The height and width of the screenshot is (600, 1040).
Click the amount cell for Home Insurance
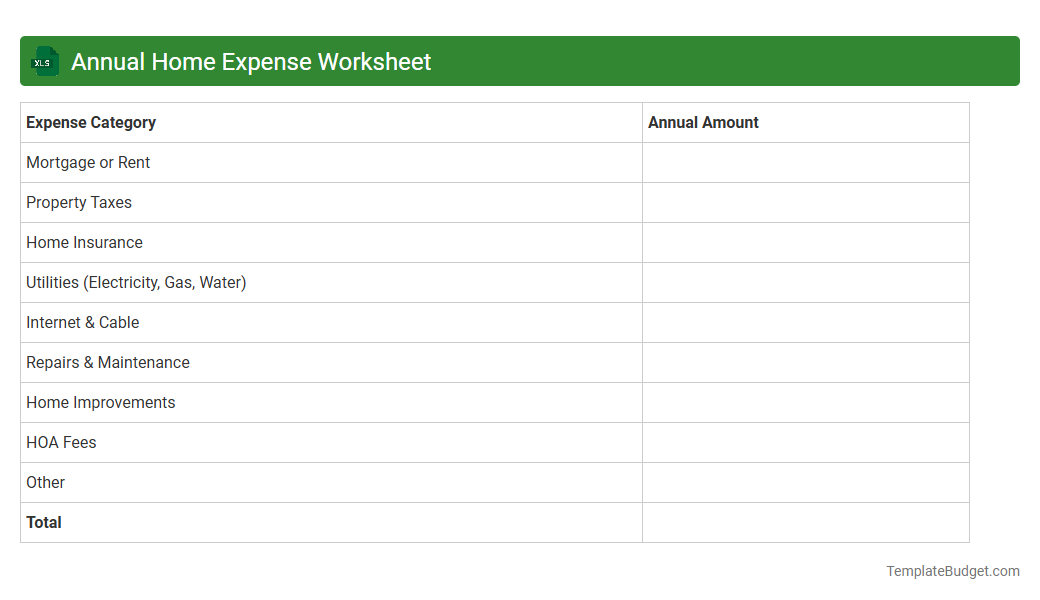pos(805,242)
